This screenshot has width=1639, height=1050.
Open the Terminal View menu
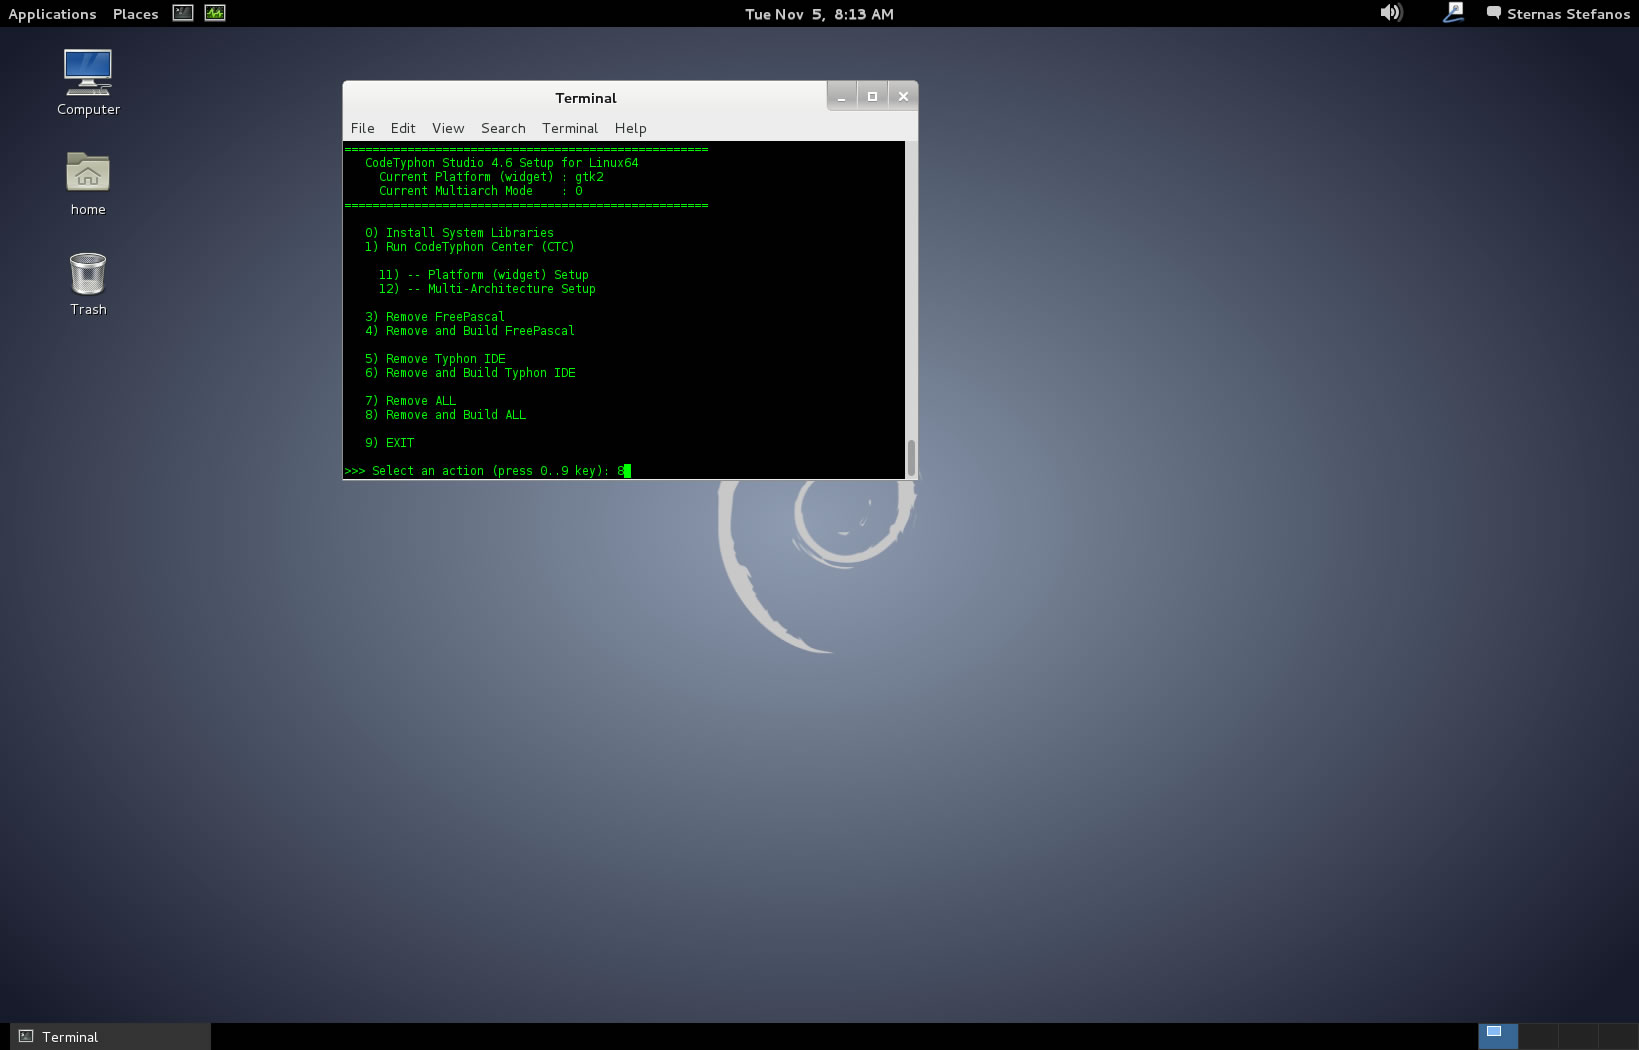pos(448,128)
